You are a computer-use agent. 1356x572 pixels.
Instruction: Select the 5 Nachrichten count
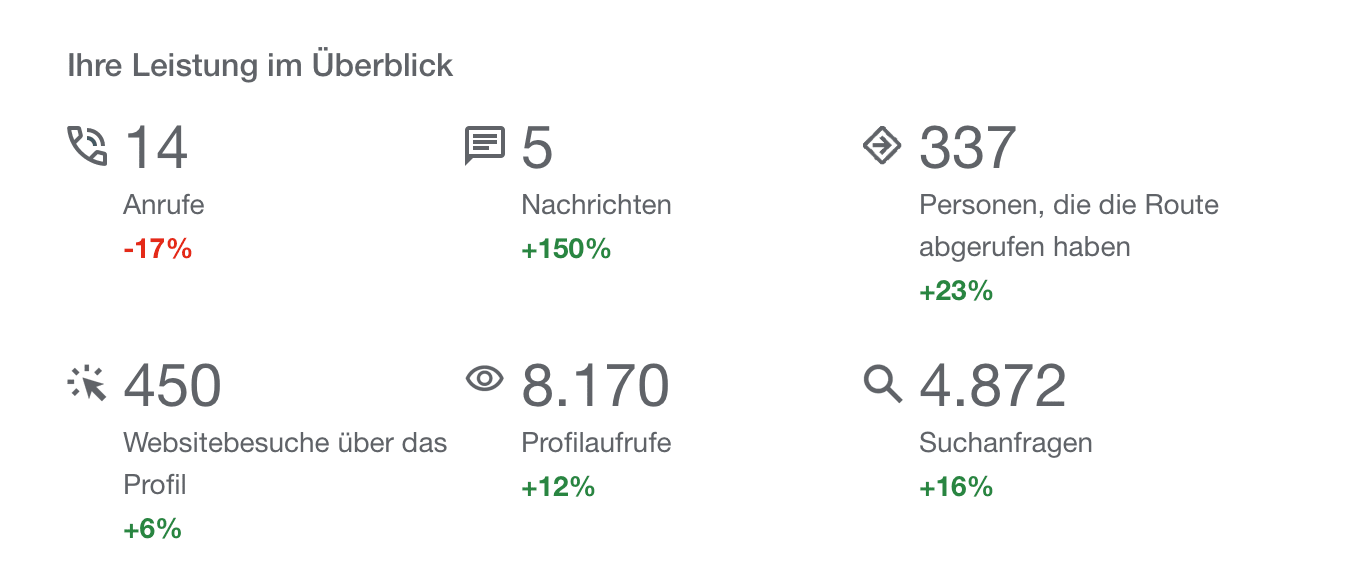click(537, 148)
